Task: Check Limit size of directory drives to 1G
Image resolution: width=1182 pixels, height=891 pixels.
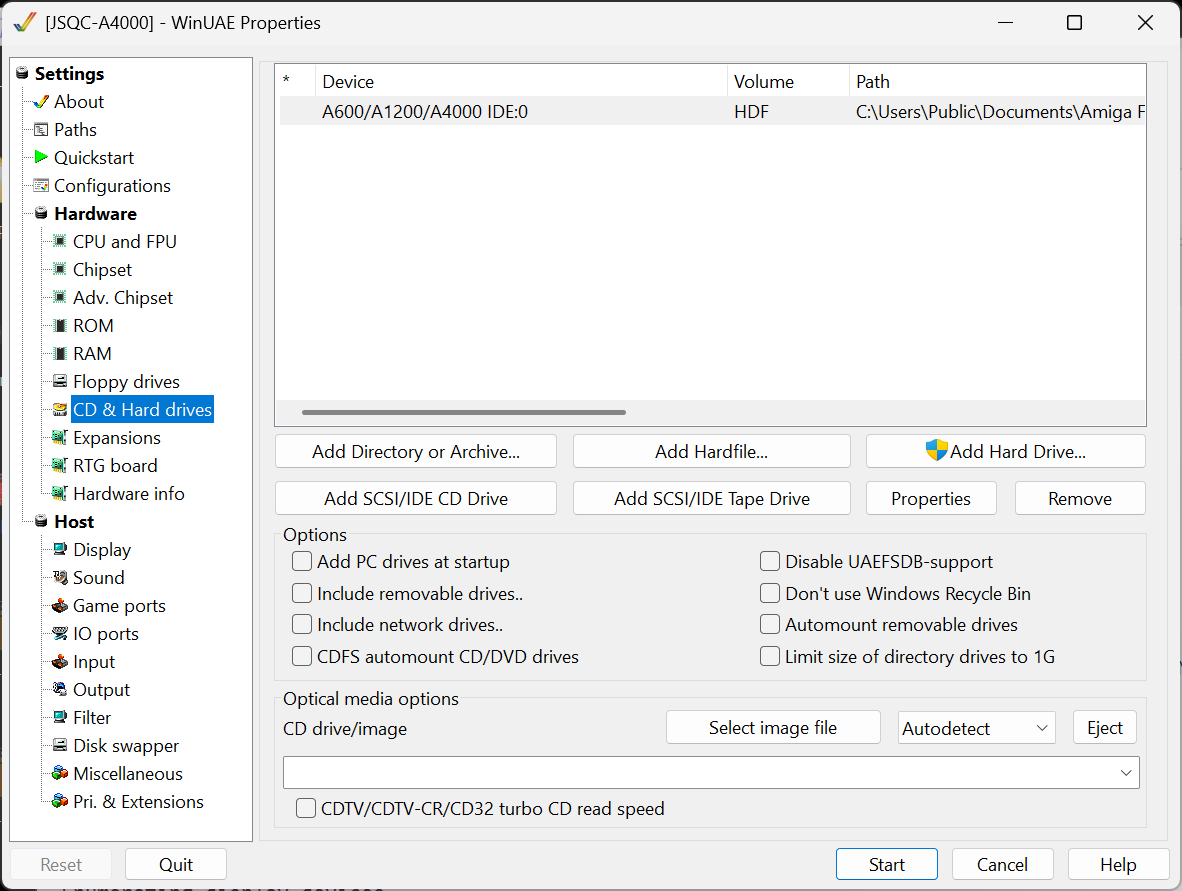Action: click(770, 657)
